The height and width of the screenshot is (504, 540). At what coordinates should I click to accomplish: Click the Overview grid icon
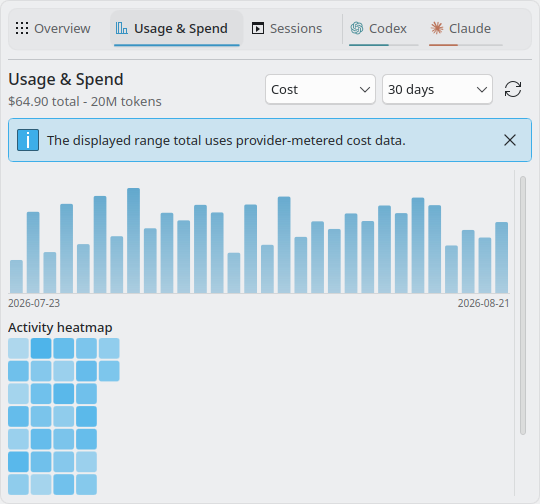click(x=22, y=28)
